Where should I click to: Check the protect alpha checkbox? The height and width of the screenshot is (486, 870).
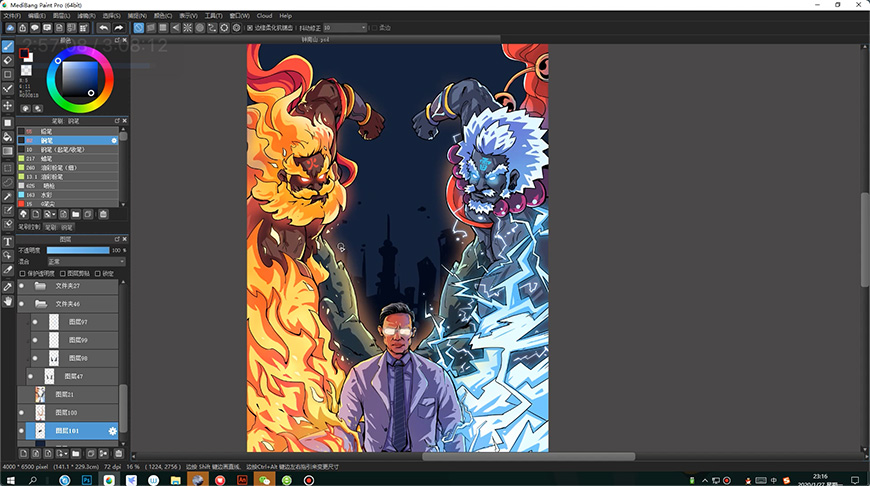pos(22,274)
